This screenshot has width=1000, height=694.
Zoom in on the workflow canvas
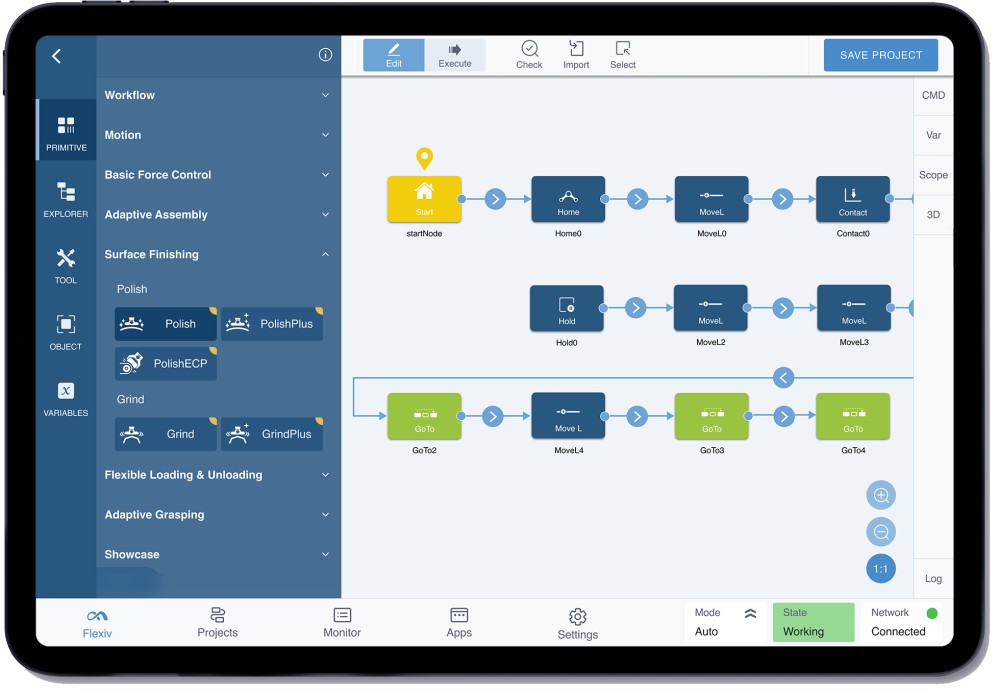point(880,494)
